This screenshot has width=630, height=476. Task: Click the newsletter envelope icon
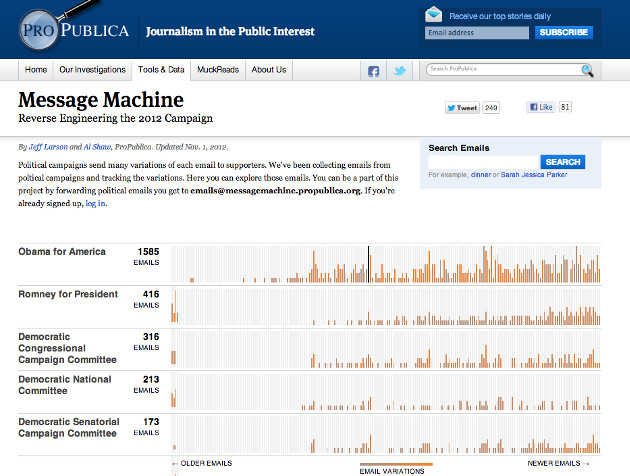click(x=433, y=15)
